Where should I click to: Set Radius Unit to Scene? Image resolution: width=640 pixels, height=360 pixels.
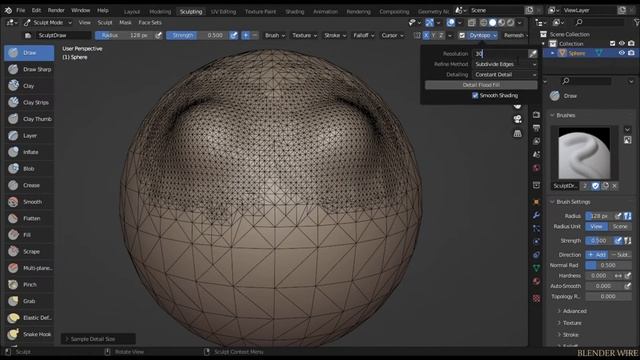(620, 227)
